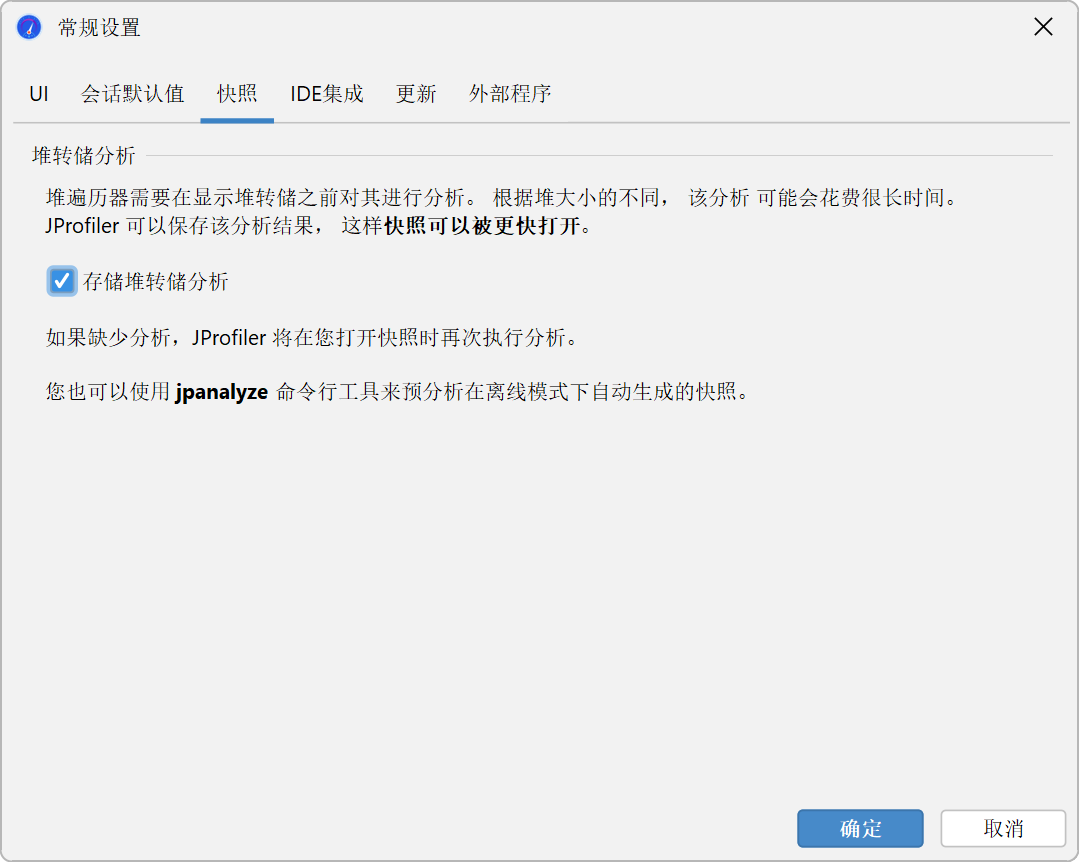Image resolution: width=1079 pixels, height=862 pixels.
Task: Select the 快照 tab
Action: 237,94
